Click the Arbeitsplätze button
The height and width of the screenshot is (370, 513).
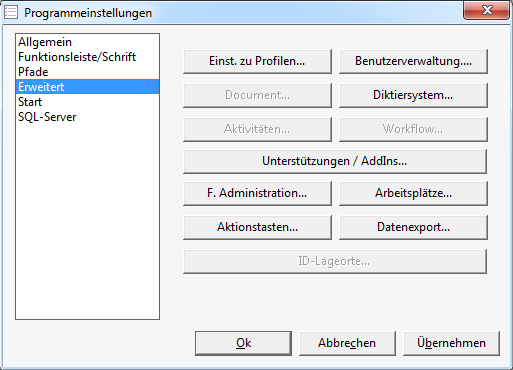(413, 193)
